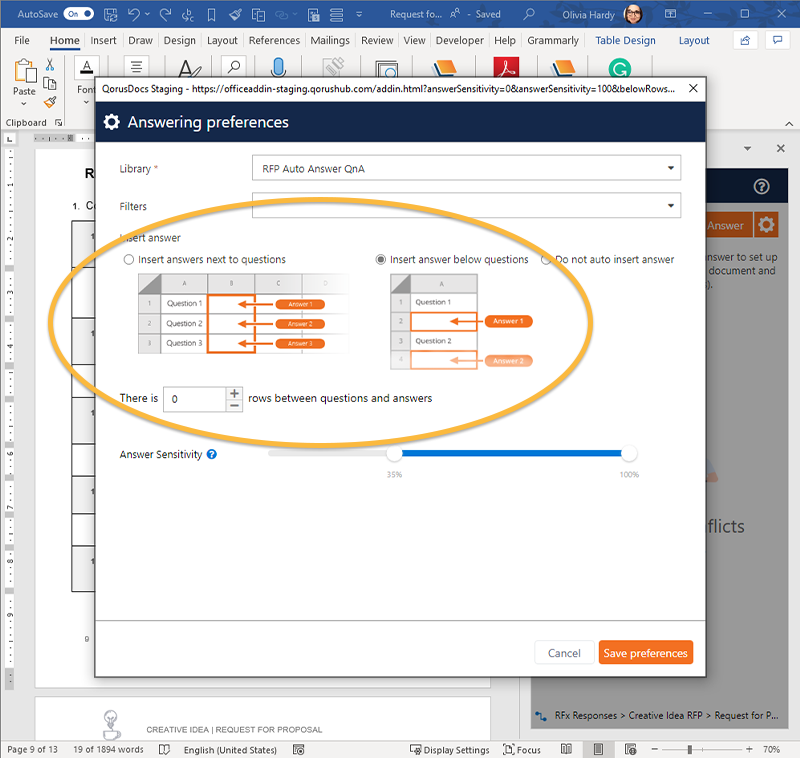Screen dimensions: 800x764
Task: Click the Answer Sensitivity help icon
Action: [212, 455]
